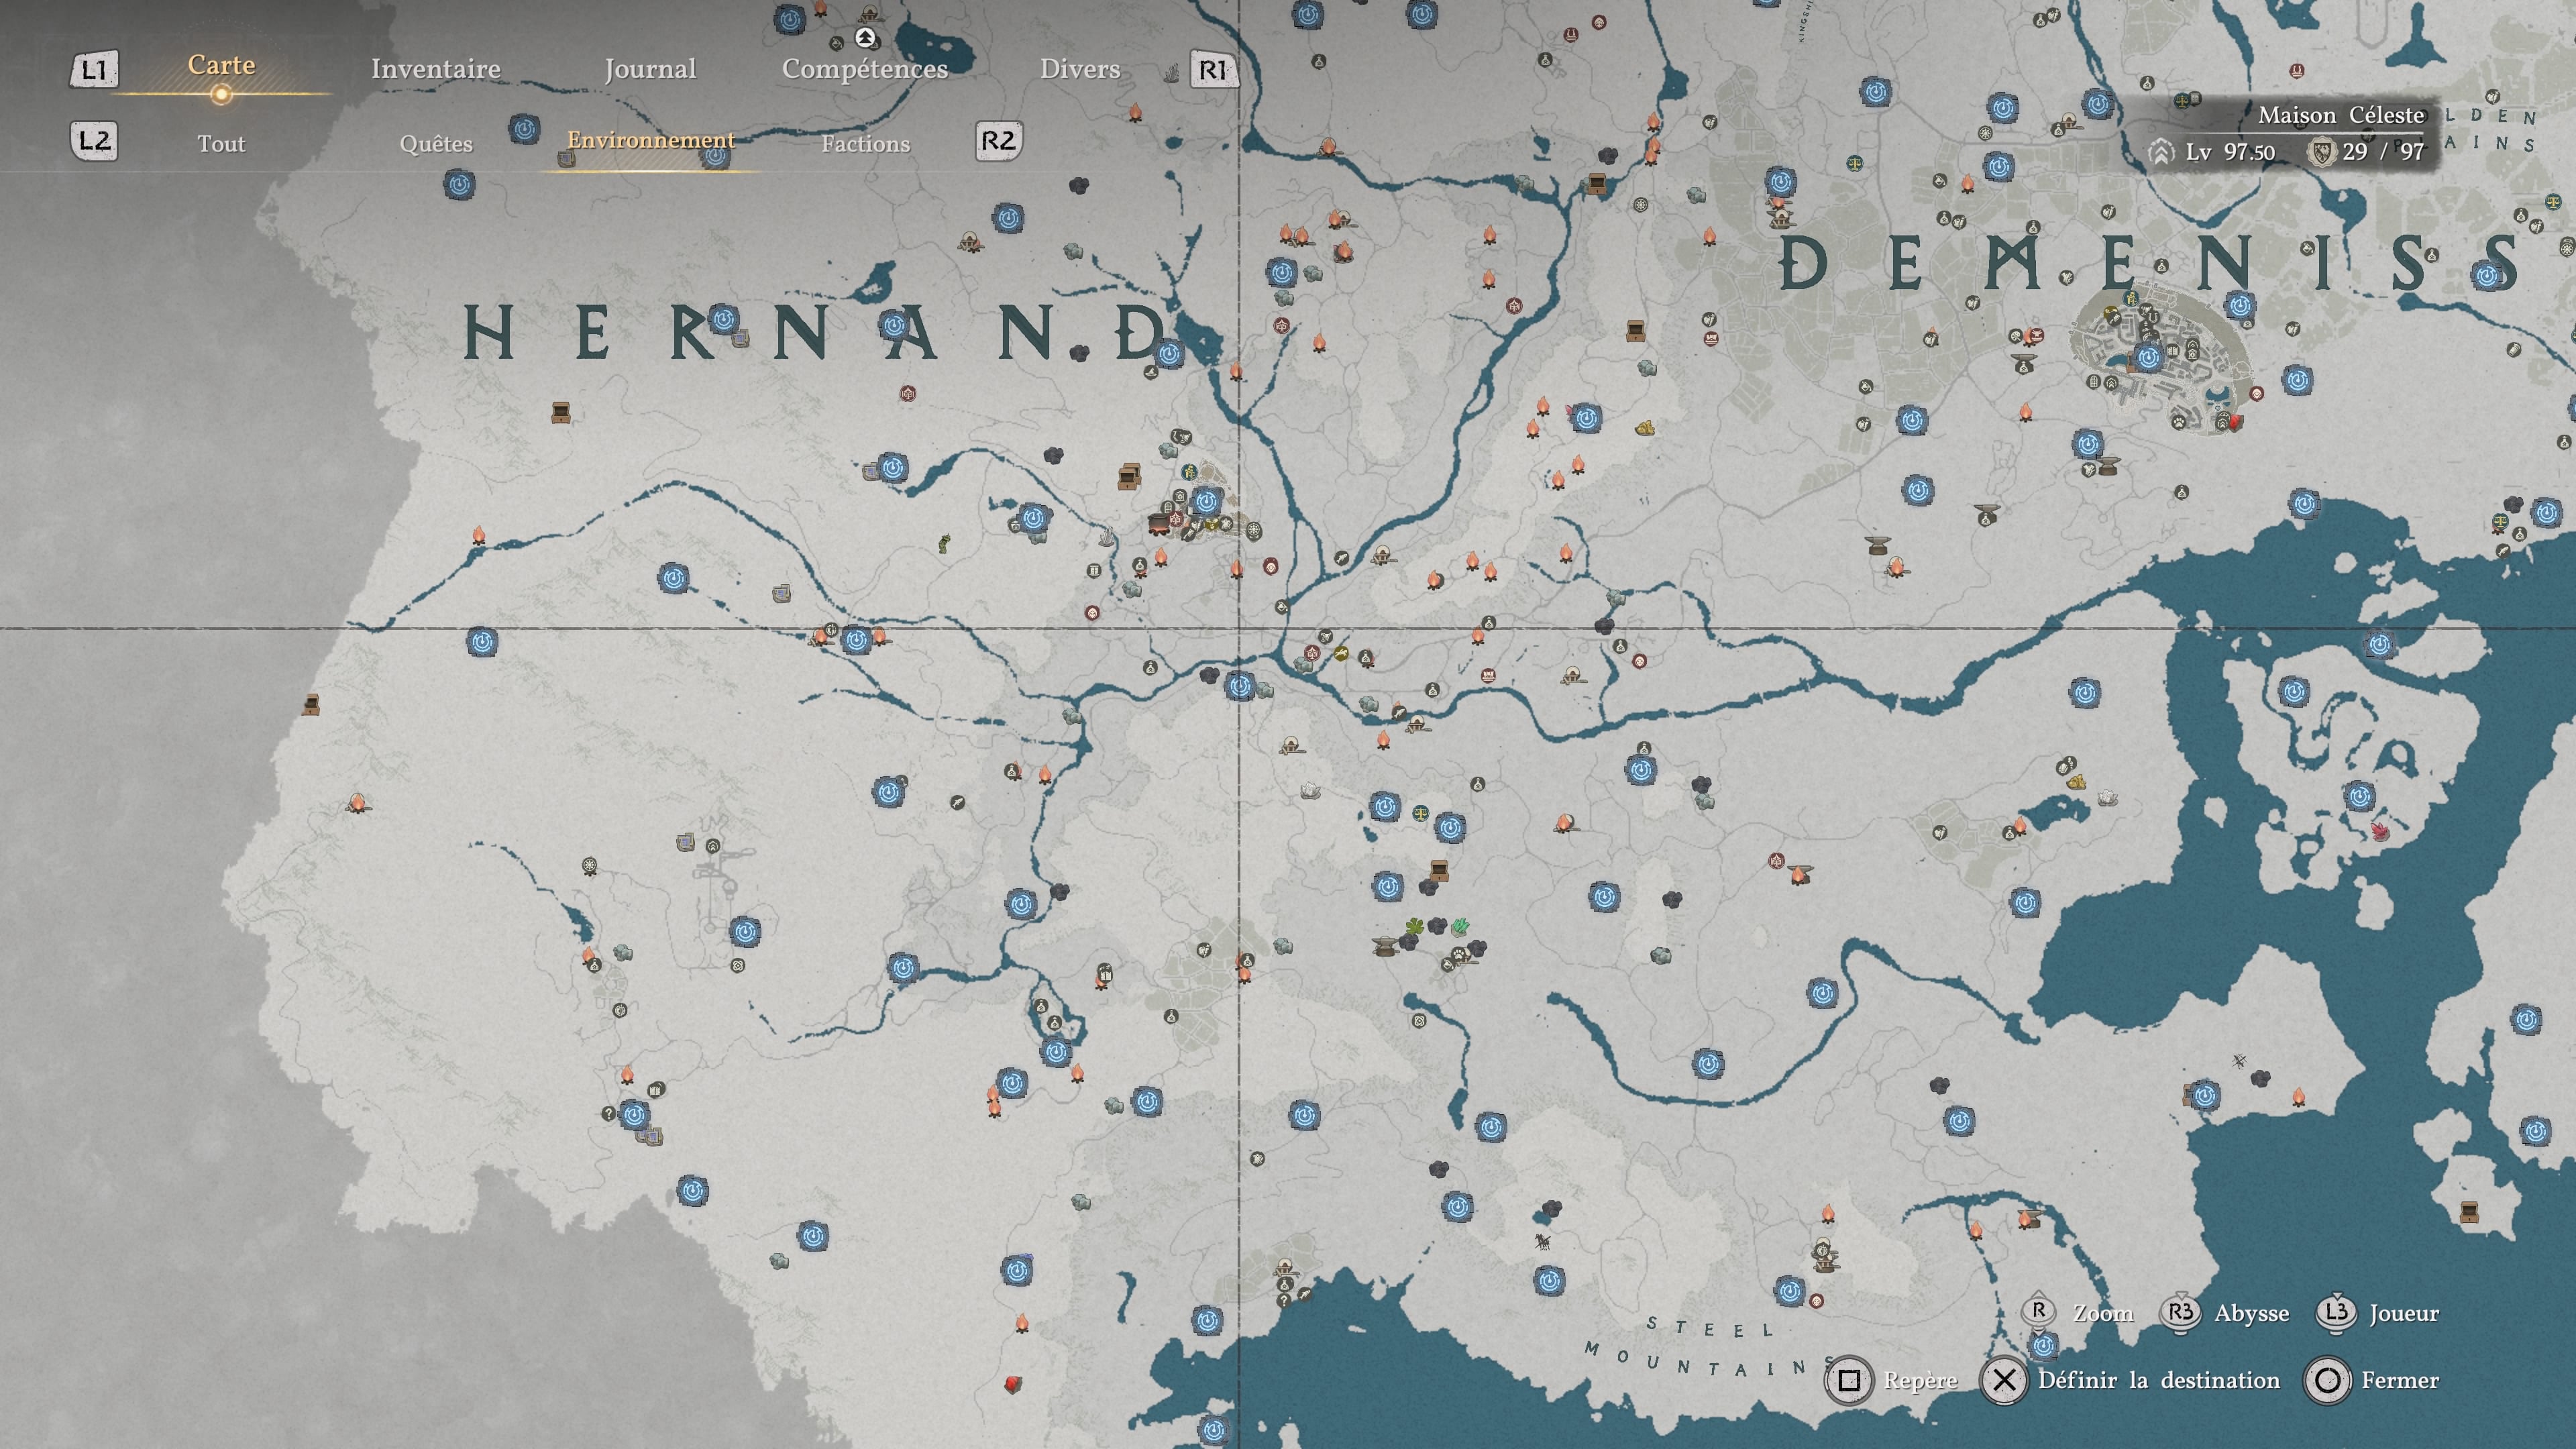Select the Environnement map filter
Image resolution: width=2576 pixels, height=1449 pixels.
651,140
